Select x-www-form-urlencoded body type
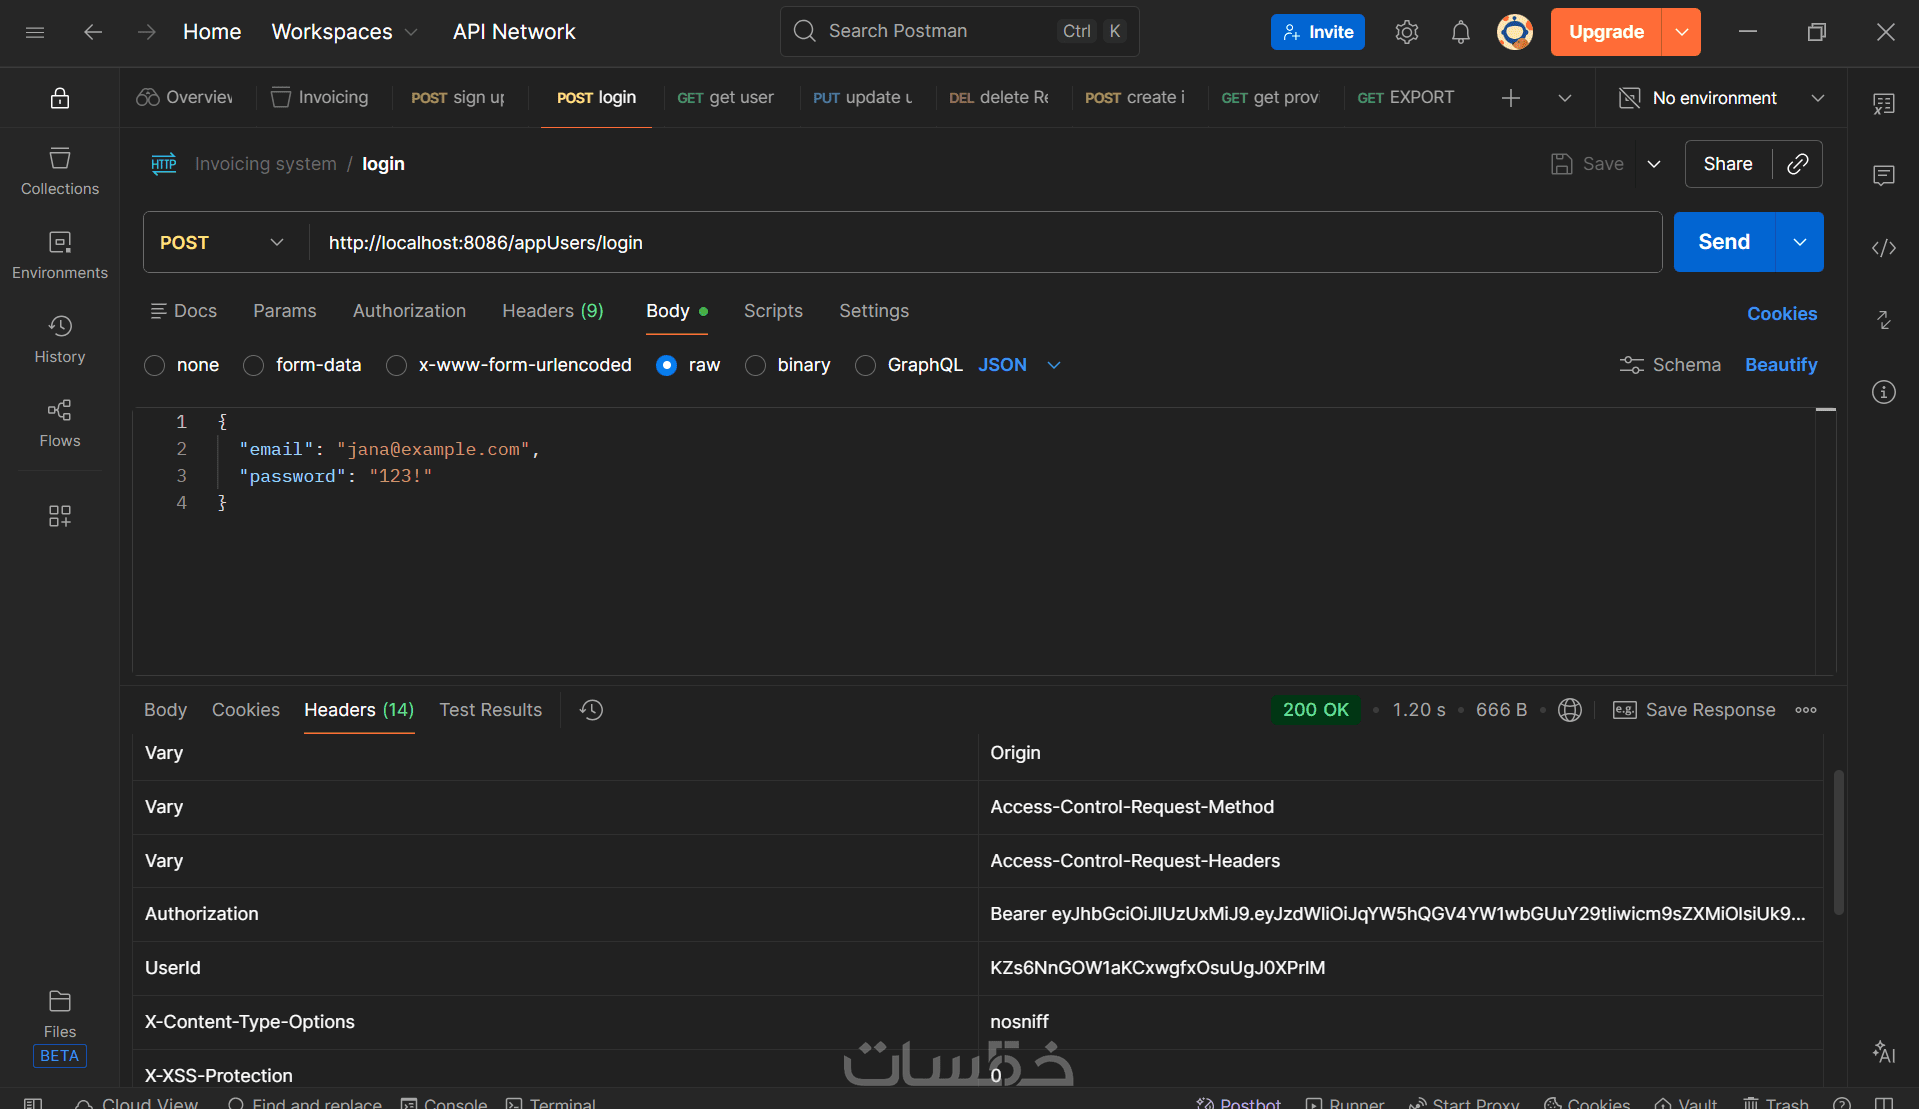 coord(397,366)
